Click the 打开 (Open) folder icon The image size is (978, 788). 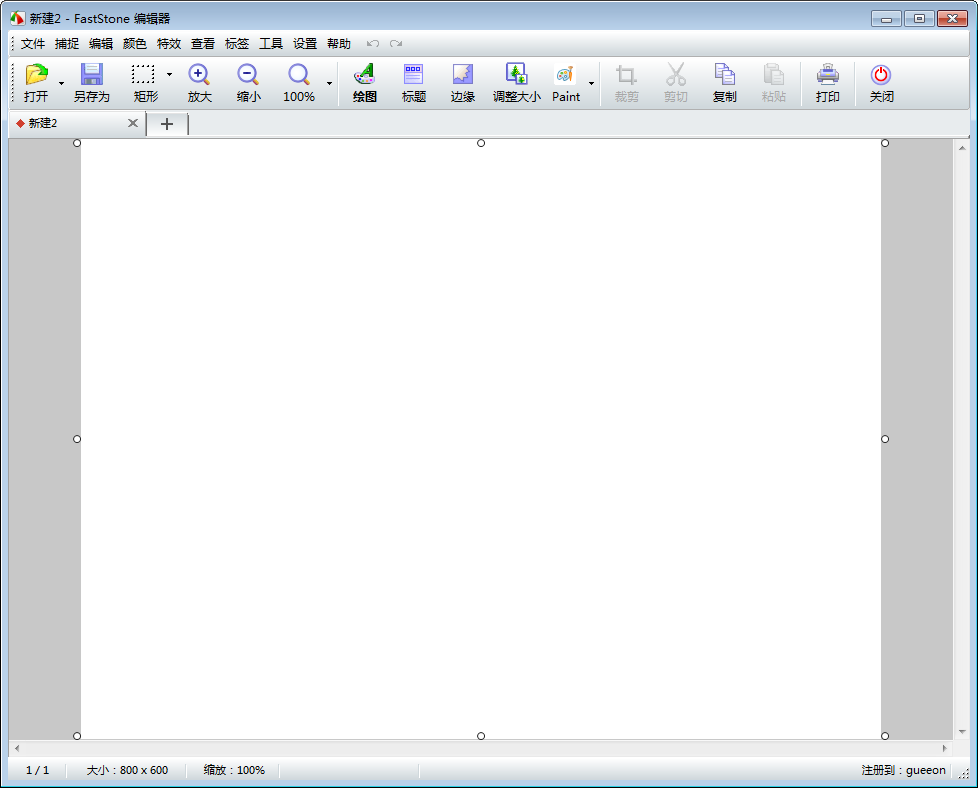pos(36,75)
